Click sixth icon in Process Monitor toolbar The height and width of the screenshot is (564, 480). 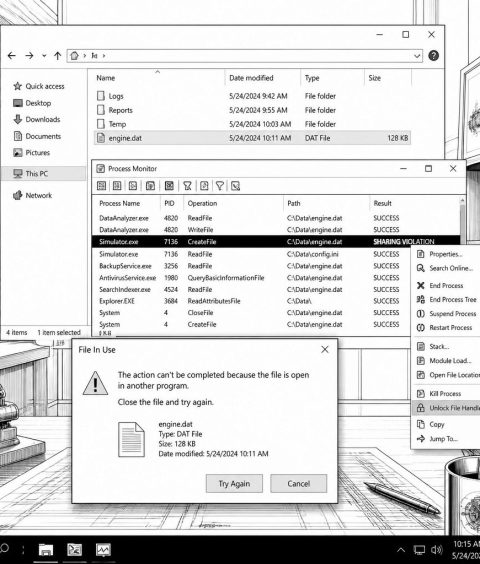tap(187, 186)
